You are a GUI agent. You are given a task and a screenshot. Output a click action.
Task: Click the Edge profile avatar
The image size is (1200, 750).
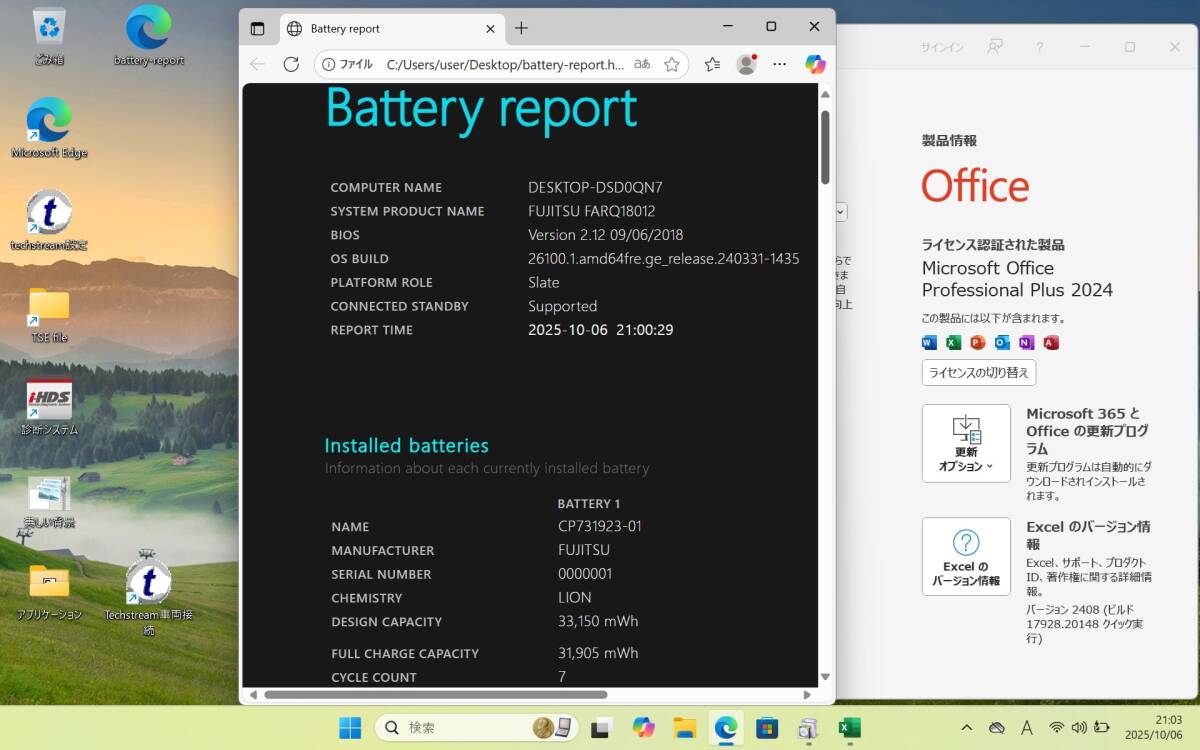click(746, 64)
